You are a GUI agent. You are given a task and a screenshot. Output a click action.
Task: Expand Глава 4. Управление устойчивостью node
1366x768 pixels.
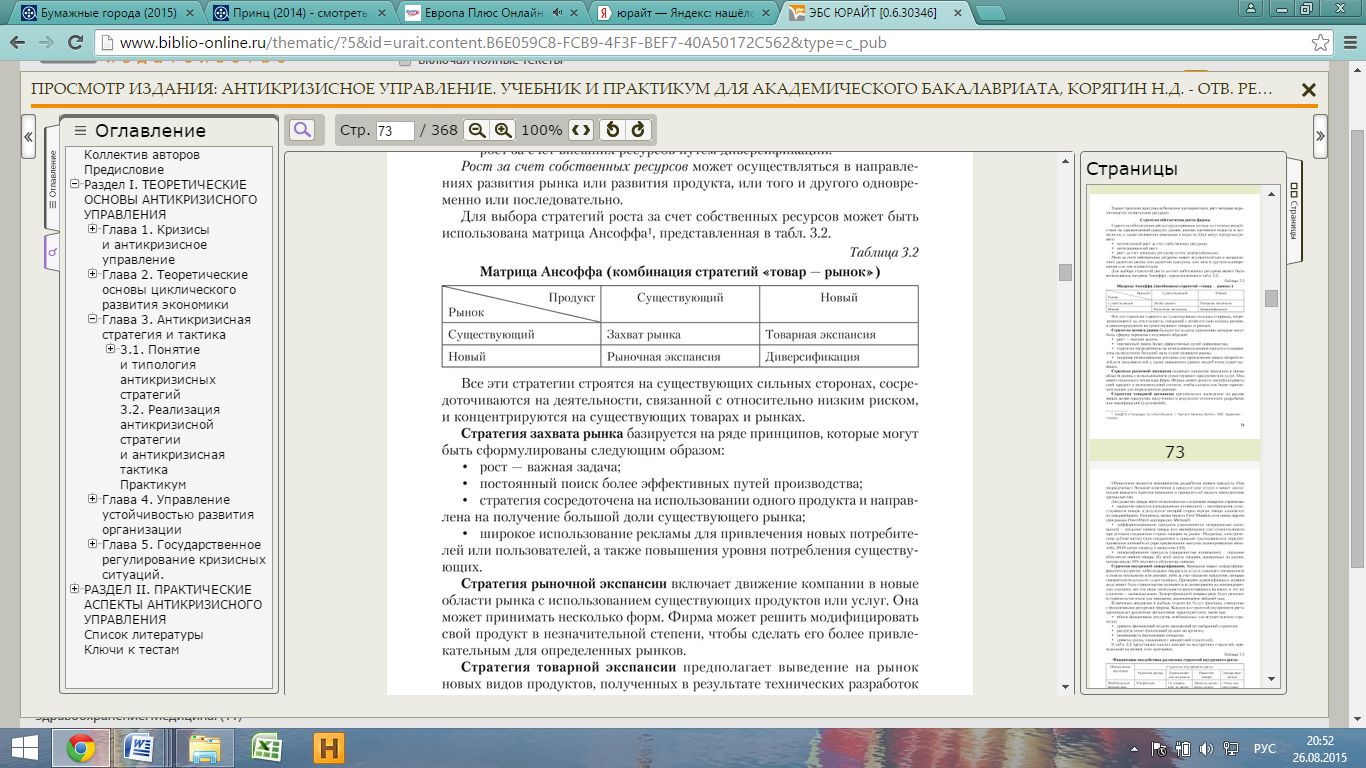pyautogui.click(x=93, y=500)
